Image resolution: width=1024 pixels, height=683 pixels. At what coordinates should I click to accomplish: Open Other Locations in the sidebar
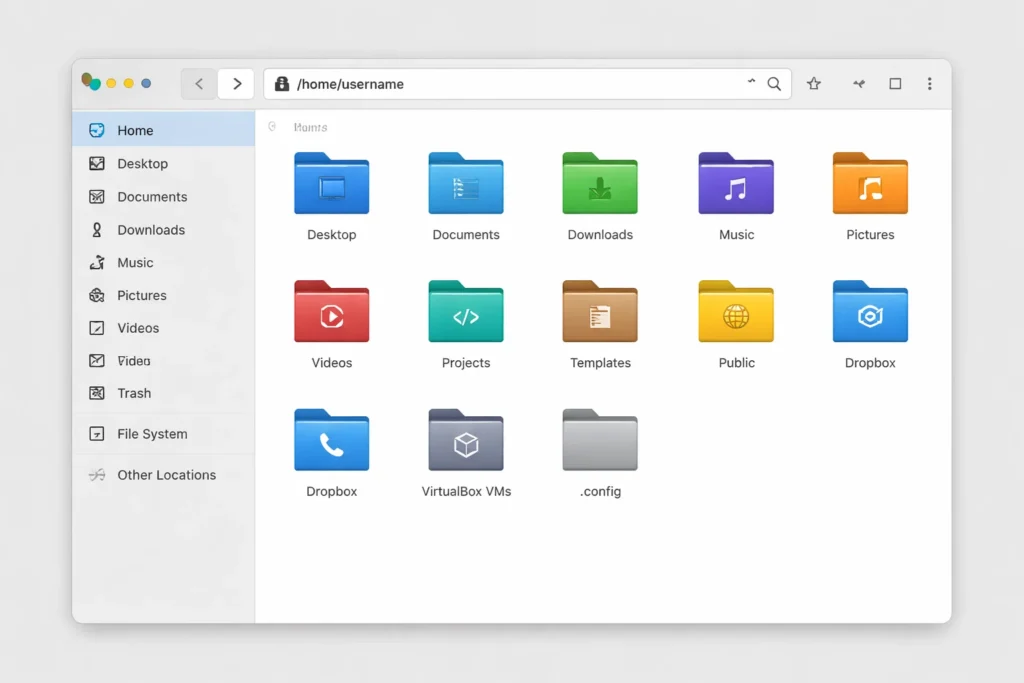pos(166,475)
